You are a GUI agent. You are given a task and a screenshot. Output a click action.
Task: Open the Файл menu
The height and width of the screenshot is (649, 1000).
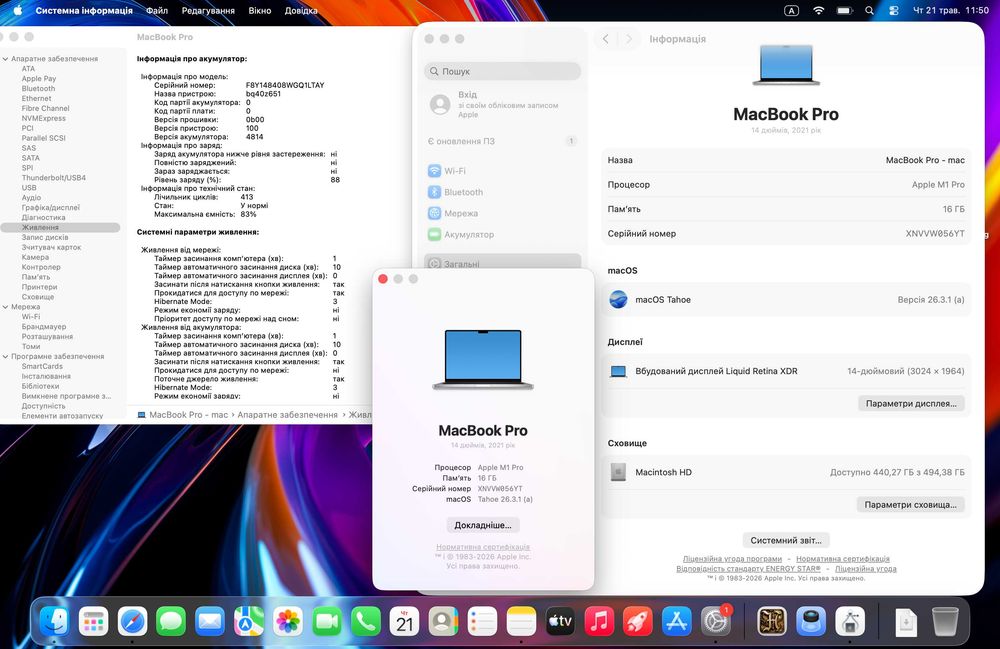(x=157, y=10)
